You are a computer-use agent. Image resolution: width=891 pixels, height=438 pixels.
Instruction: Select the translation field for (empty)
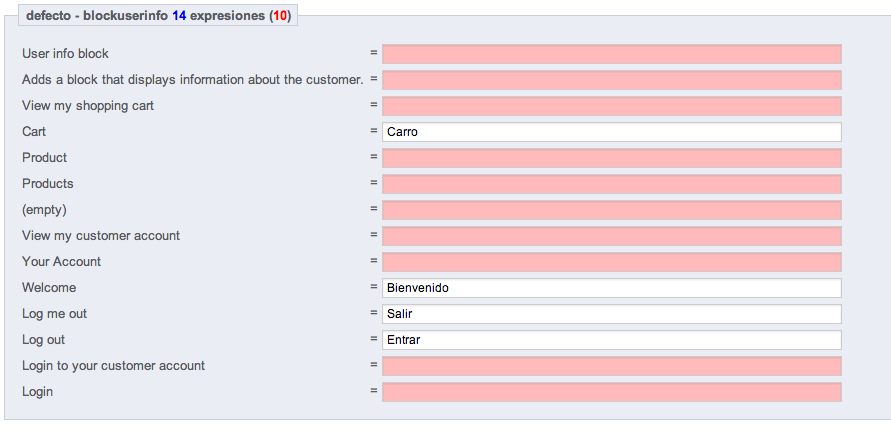pyautogui.click(x=611, y=210)
